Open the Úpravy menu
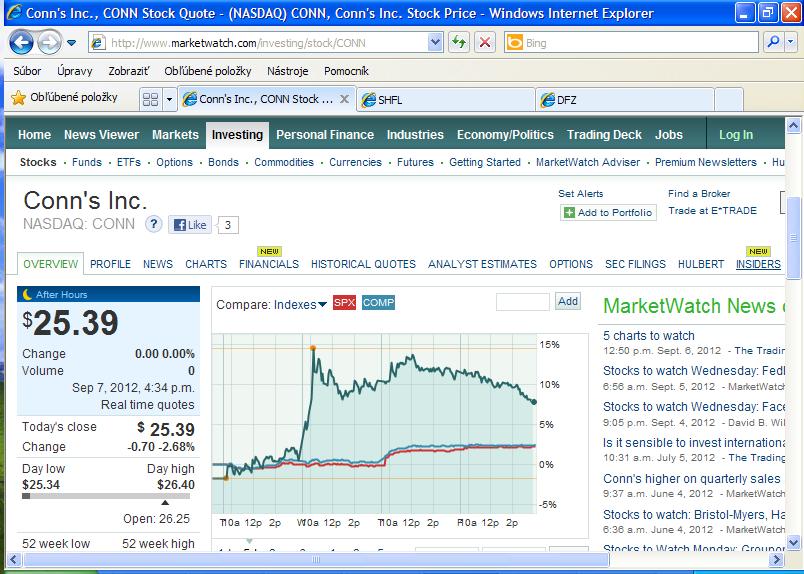This screenshot has height=574, width=804. [75, 71]
